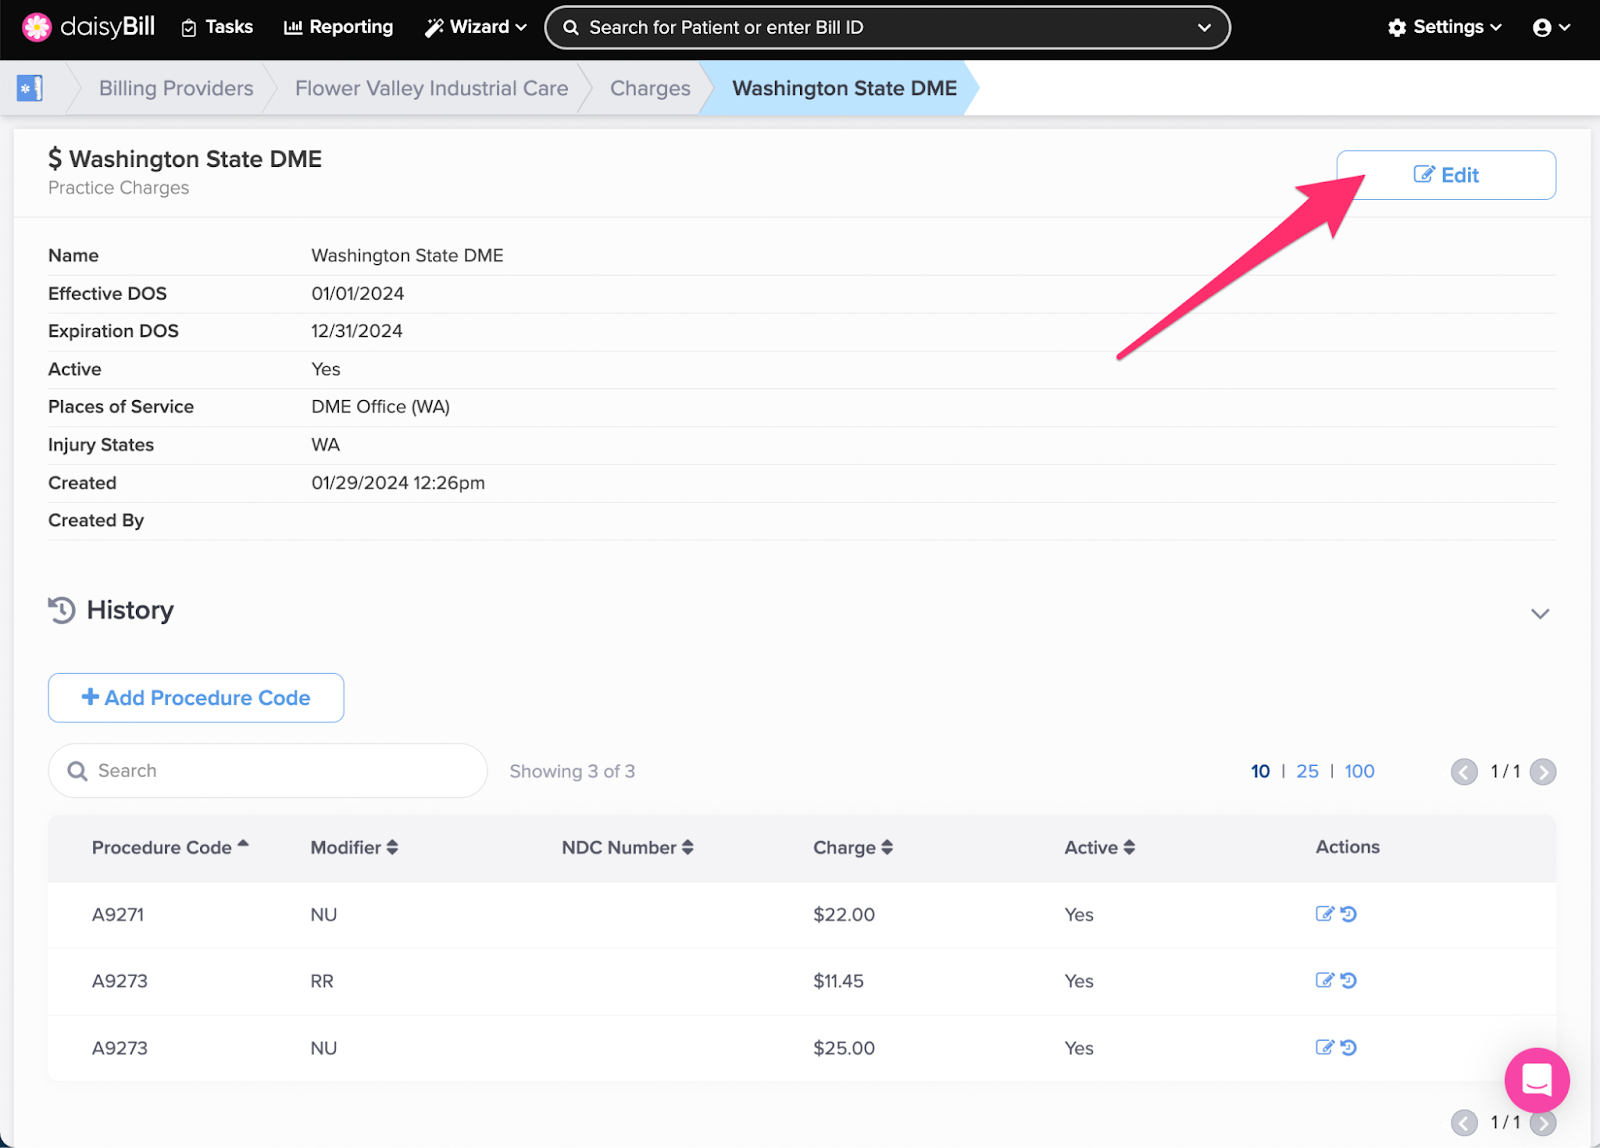The image size is (1600, 1148).
Task: Click the A9271 procedure code cell
Action: click(118, 914)
